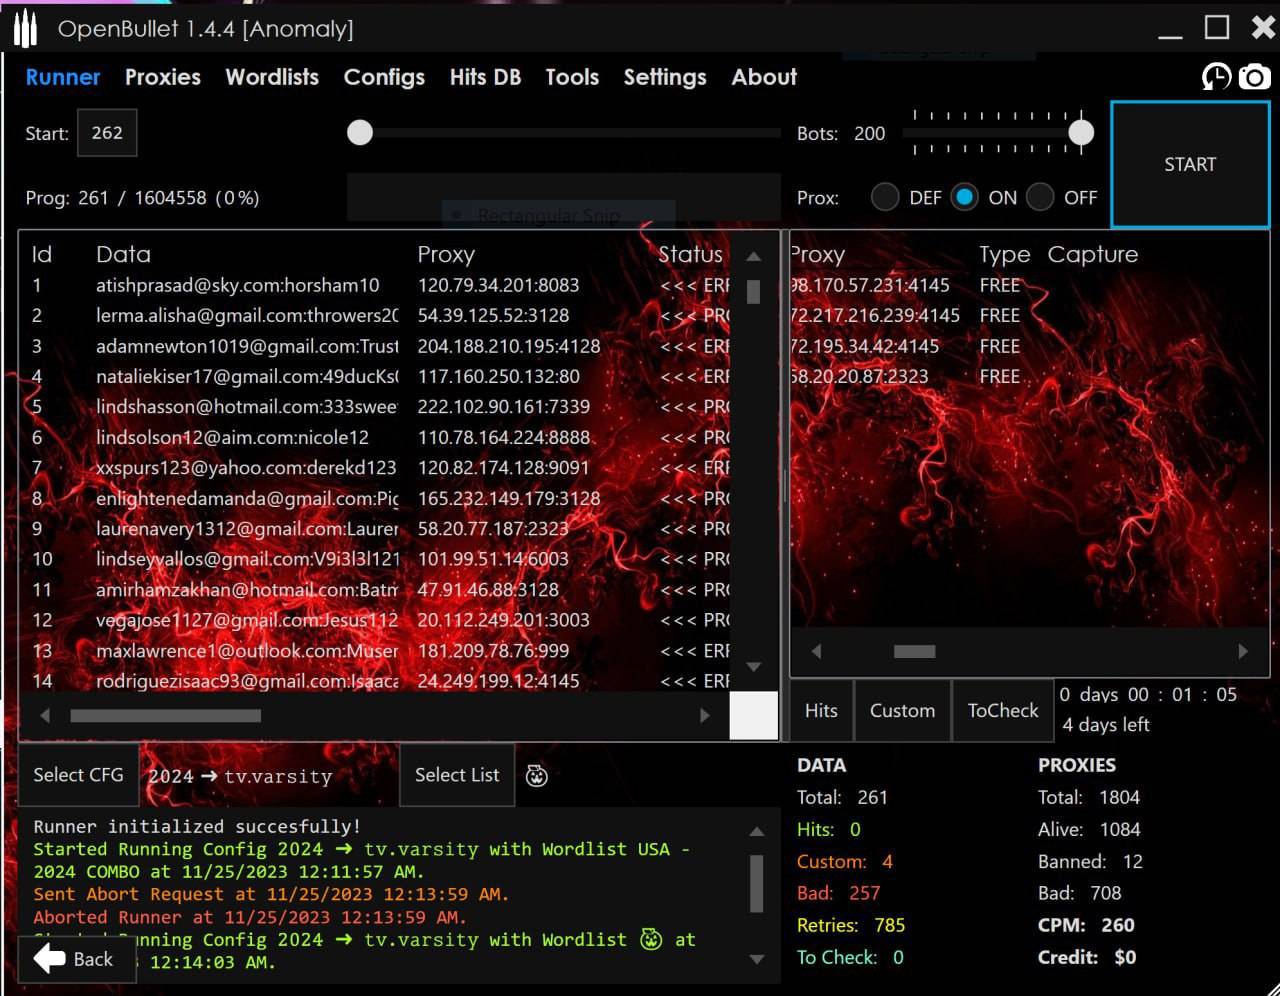Viewport: 1280px width, 996px height.
Task: Click the face icon beside Select List
Action: pyautogui.click(x=537, y=776)
